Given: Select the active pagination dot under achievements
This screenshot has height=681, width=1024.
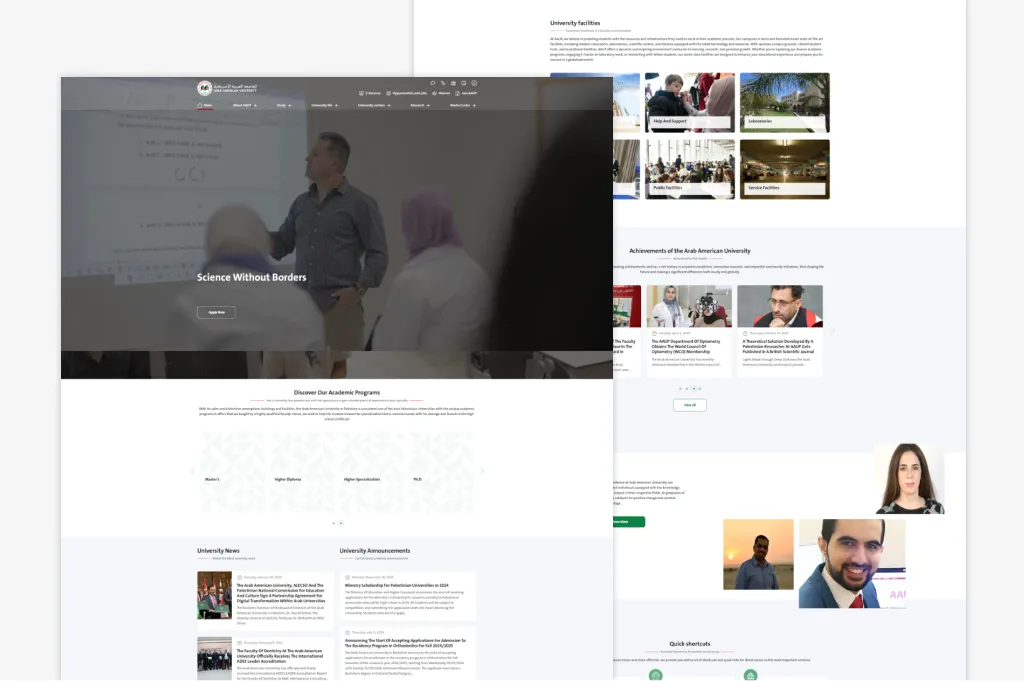Looking at the screenshot, I should click(x=693, y=388).
